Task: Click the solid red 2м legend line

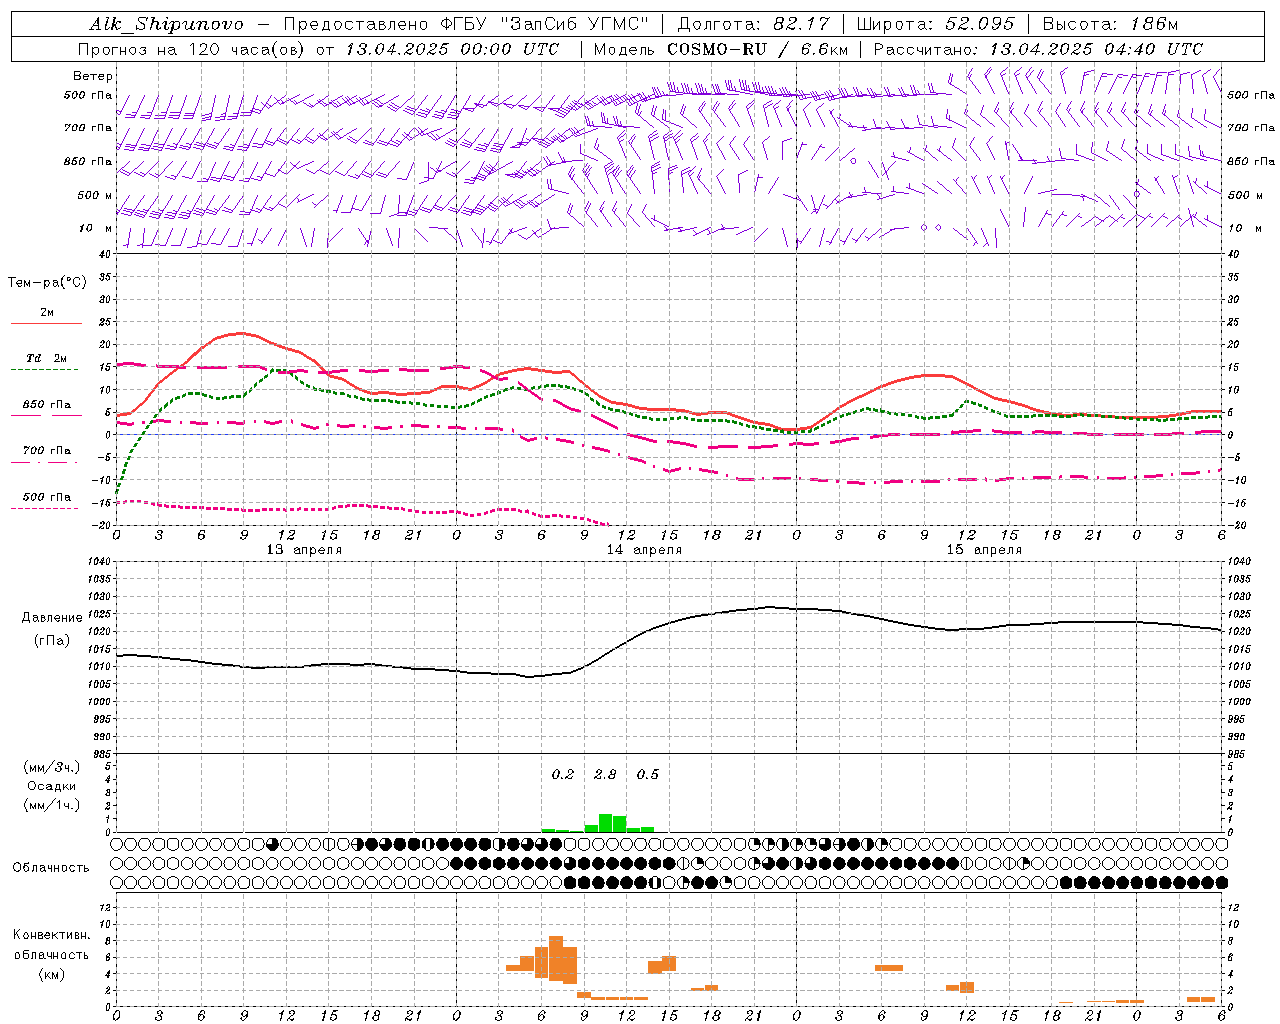Action: click(x=46, y=324)
